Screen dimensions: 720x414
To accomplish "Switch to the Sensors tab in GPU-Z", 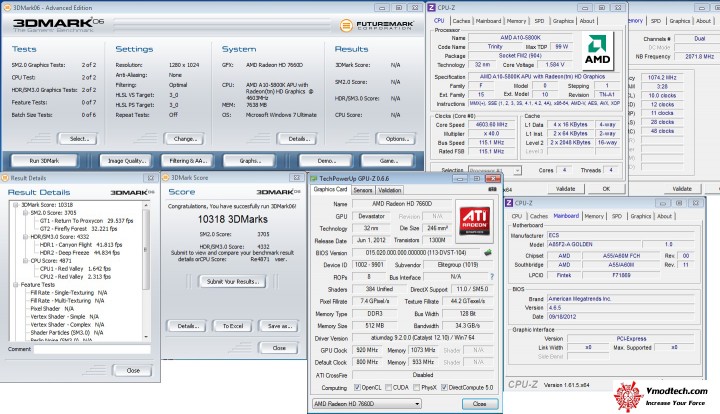I will (363, 188).
